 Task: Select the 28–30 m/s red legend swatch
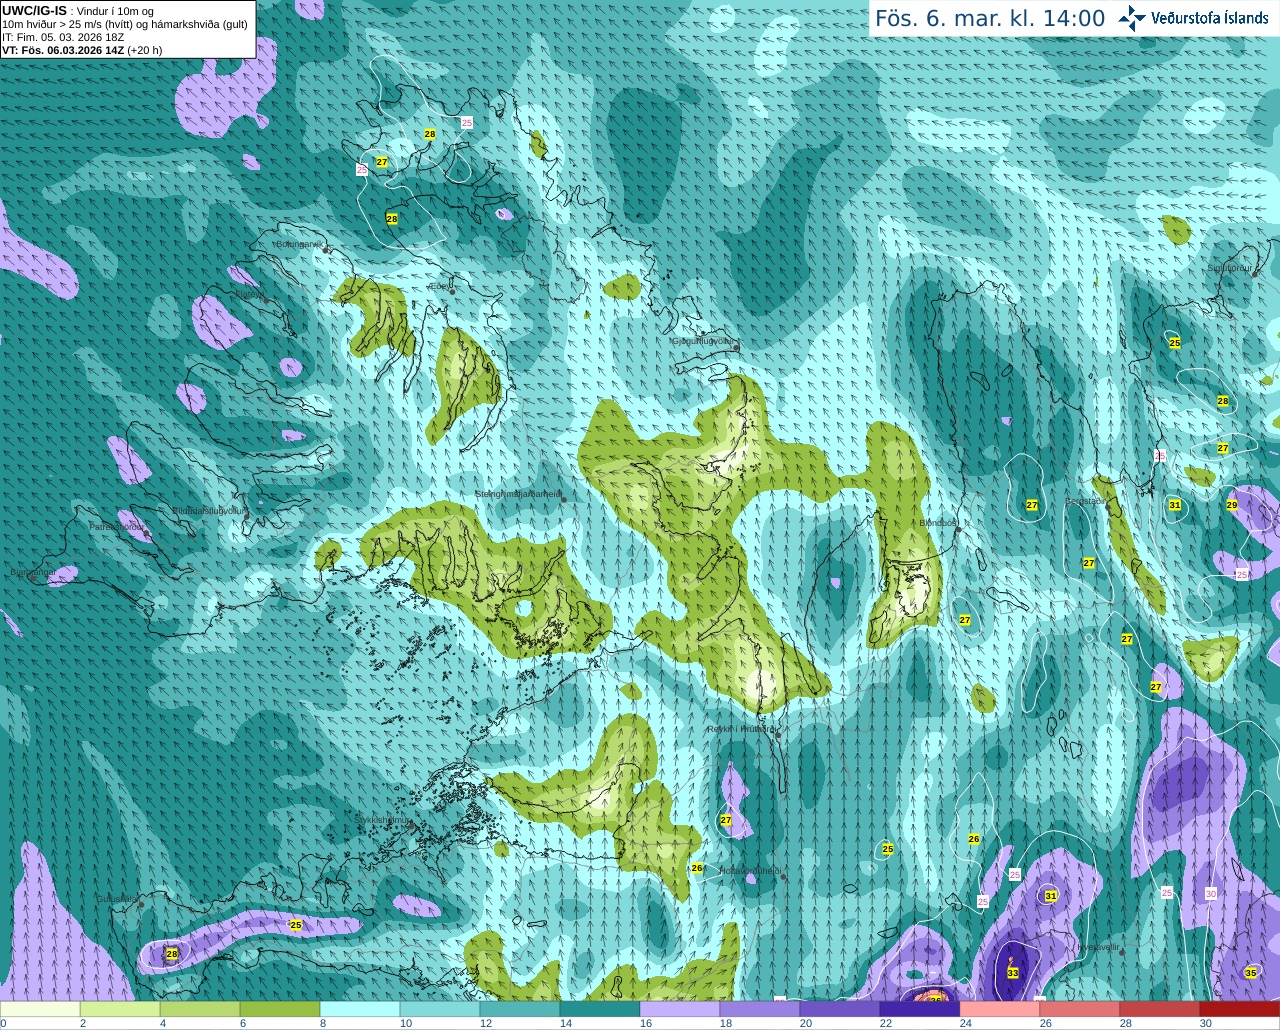click(x=1160, y=1009)
